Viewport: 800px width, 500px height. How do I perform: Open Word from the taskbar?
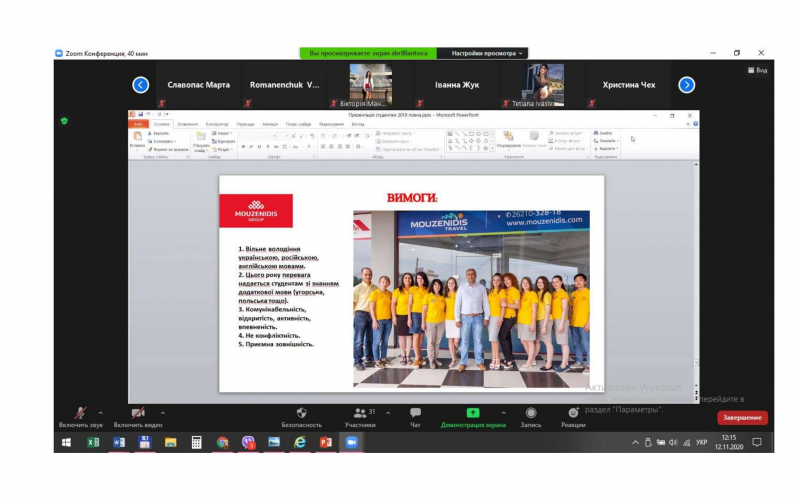[x=119, y=442]
